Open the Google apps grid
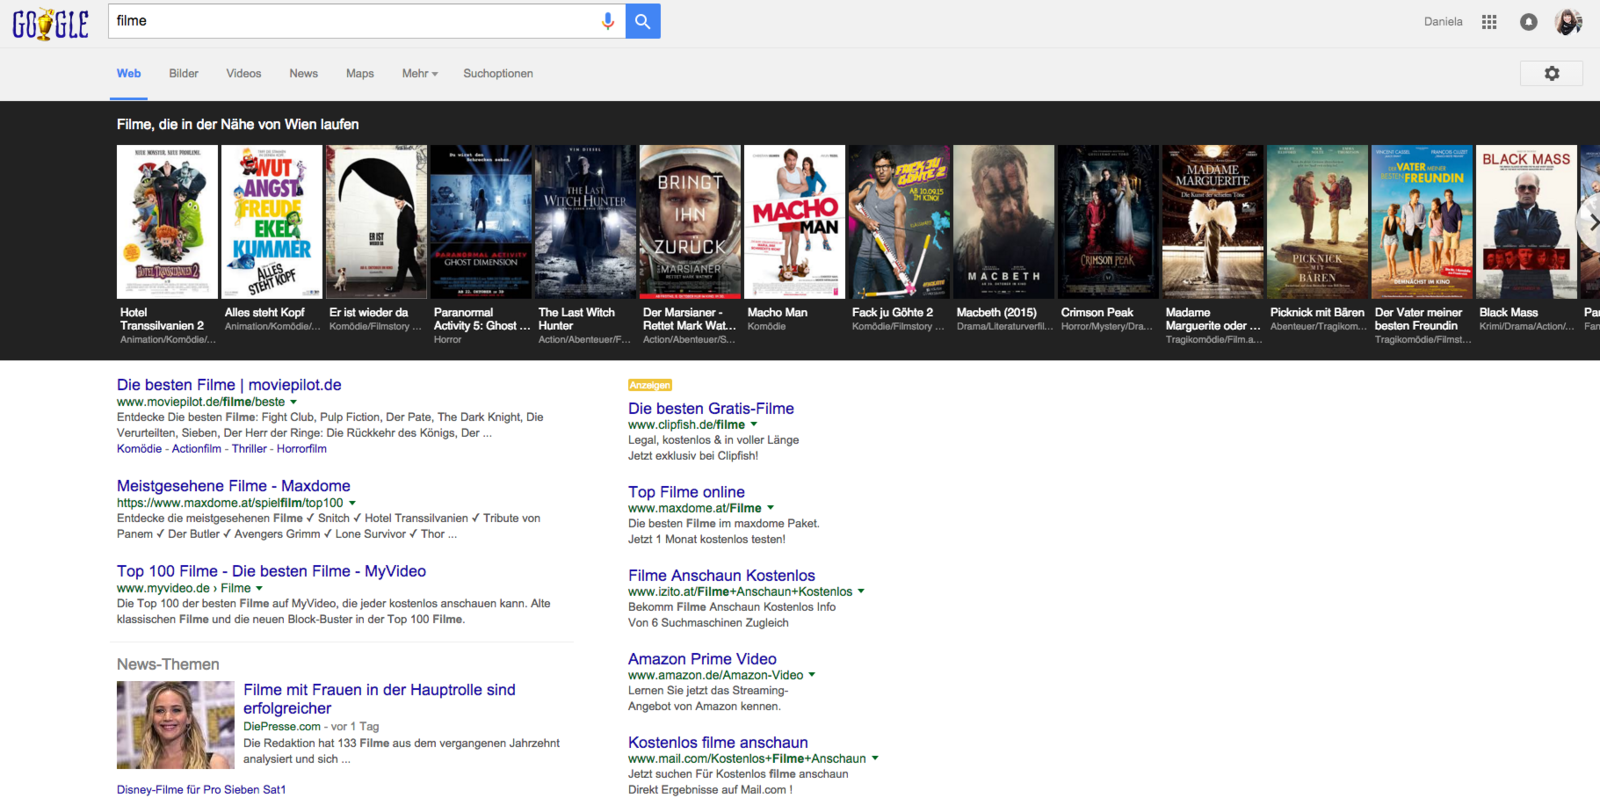This screenshot has height=798, width=1600. tap(1489, 22)
